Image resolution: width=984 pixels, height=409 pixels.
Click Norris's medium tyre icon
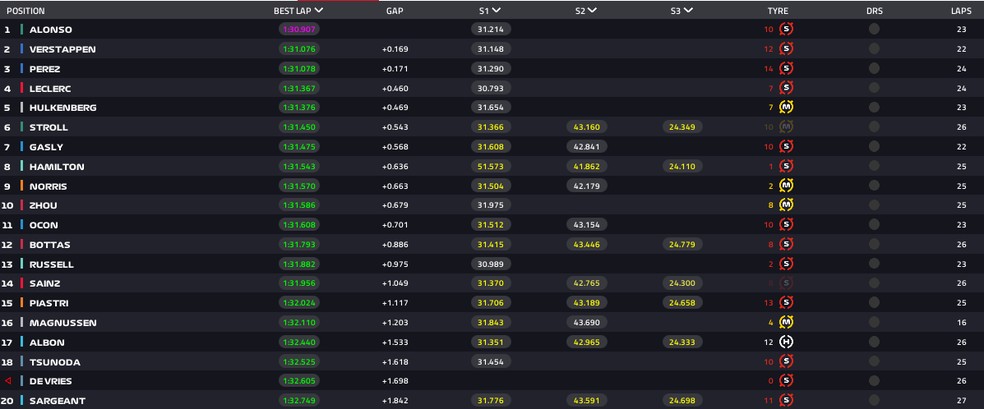786,186
